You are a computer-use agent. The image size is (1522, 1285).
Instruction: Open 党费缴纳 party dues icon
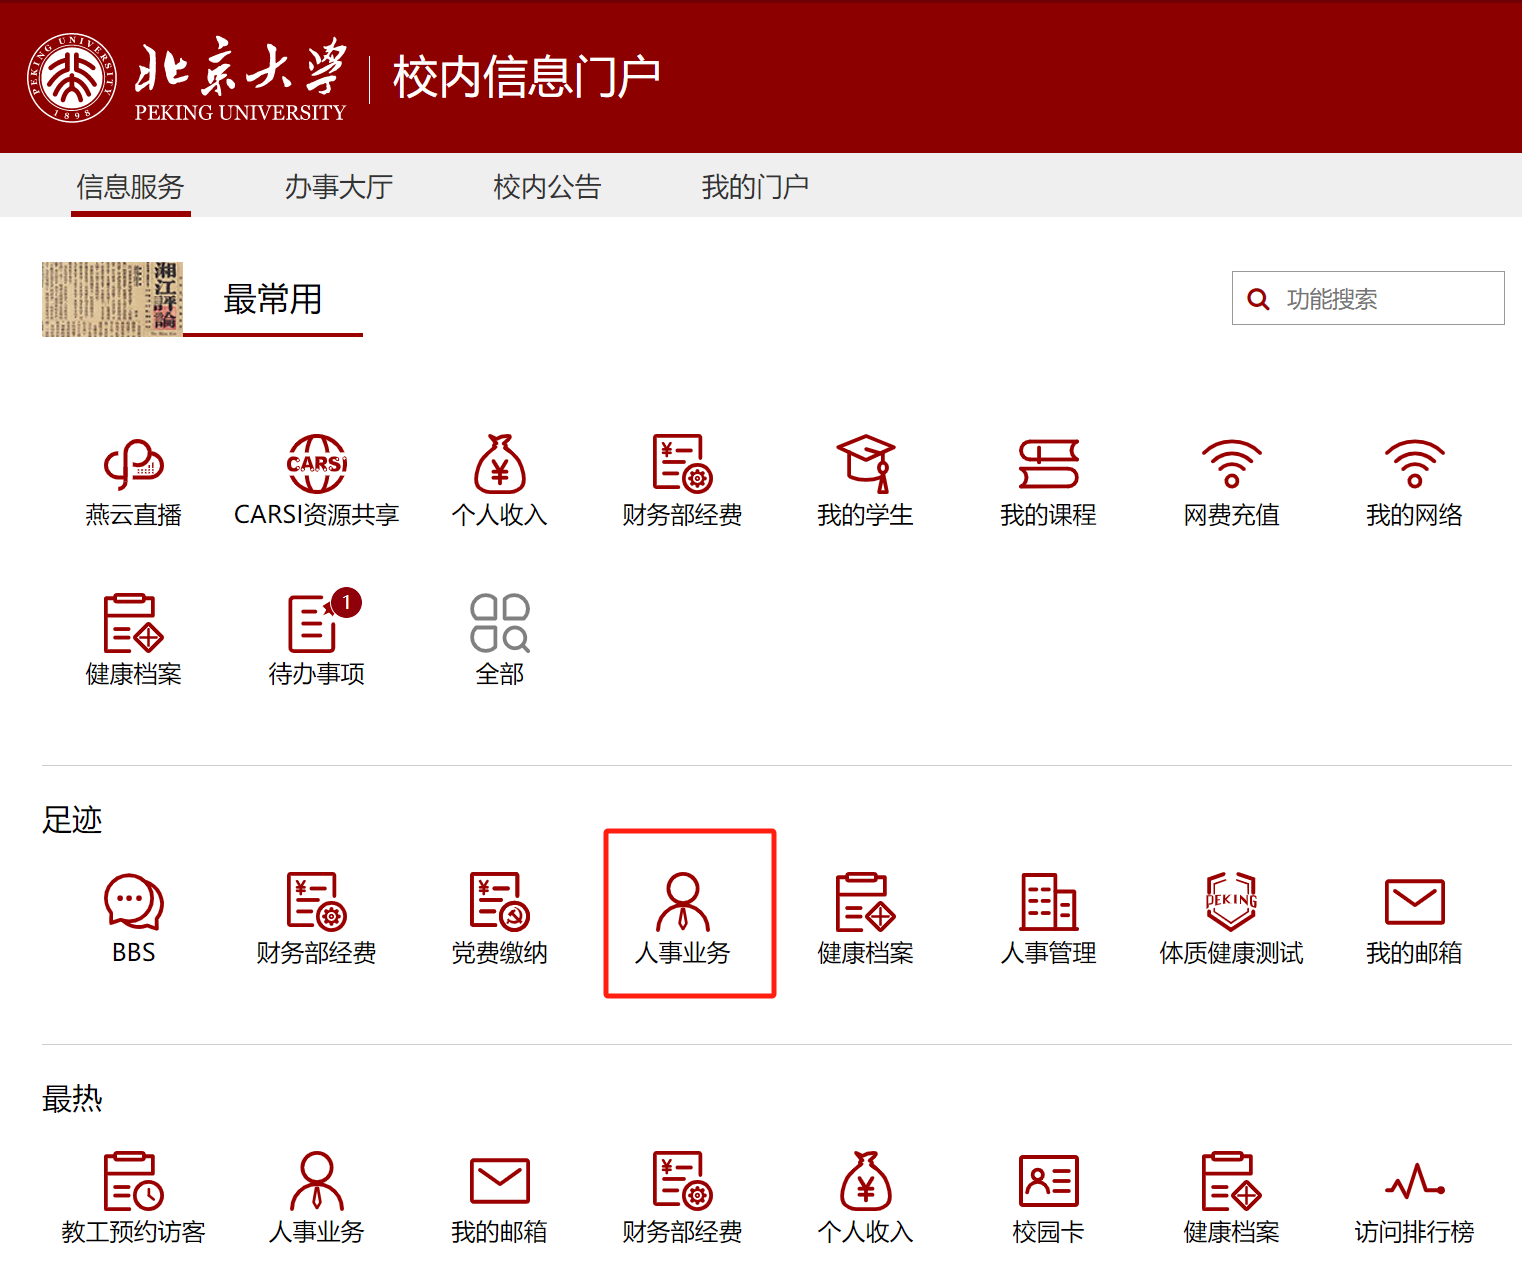point(499,903)
